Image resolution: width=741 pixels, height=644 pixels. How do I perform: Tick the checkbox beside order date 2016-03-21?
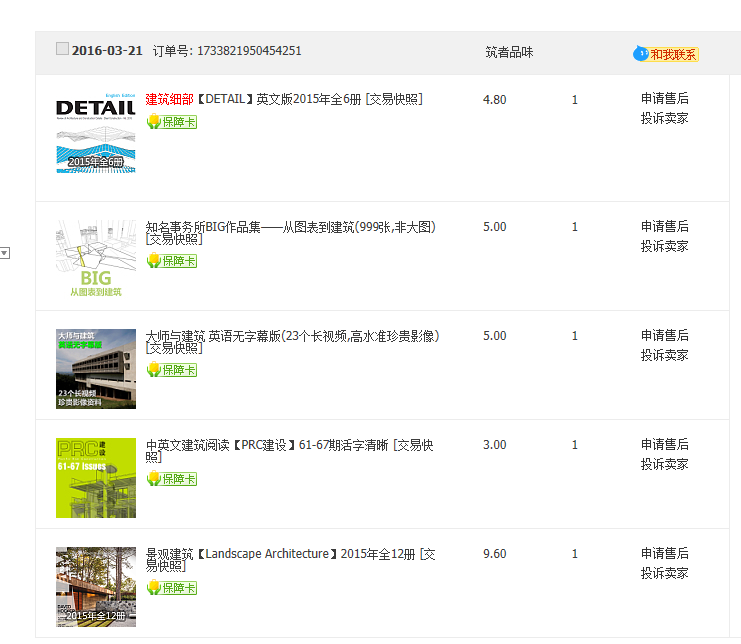click(x=62, y=49)
